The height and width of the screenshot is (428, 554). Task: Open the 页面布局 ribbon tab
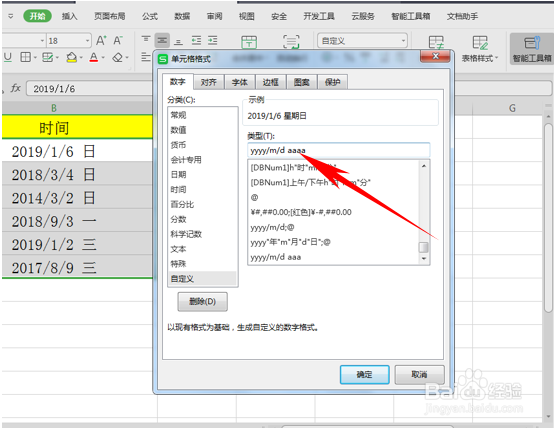[110, 16]
